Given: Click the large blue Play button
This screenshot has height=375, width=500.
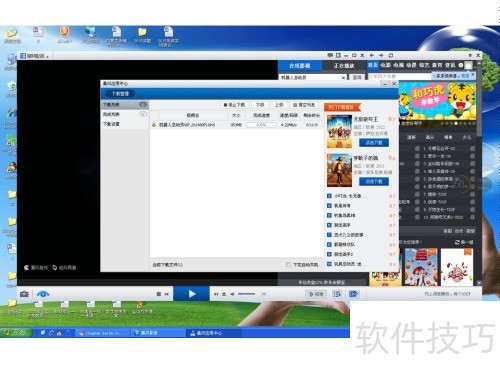Looking at the screenshot, I should pos(192,294).
